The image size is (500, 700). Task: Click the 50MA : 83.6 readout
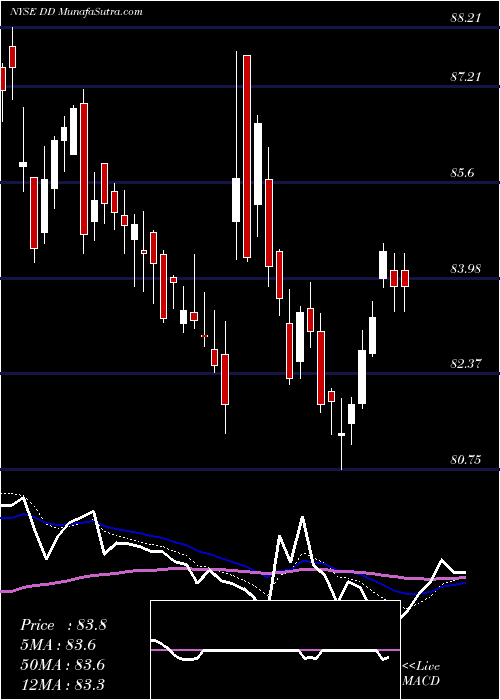[x=62, y=664]
